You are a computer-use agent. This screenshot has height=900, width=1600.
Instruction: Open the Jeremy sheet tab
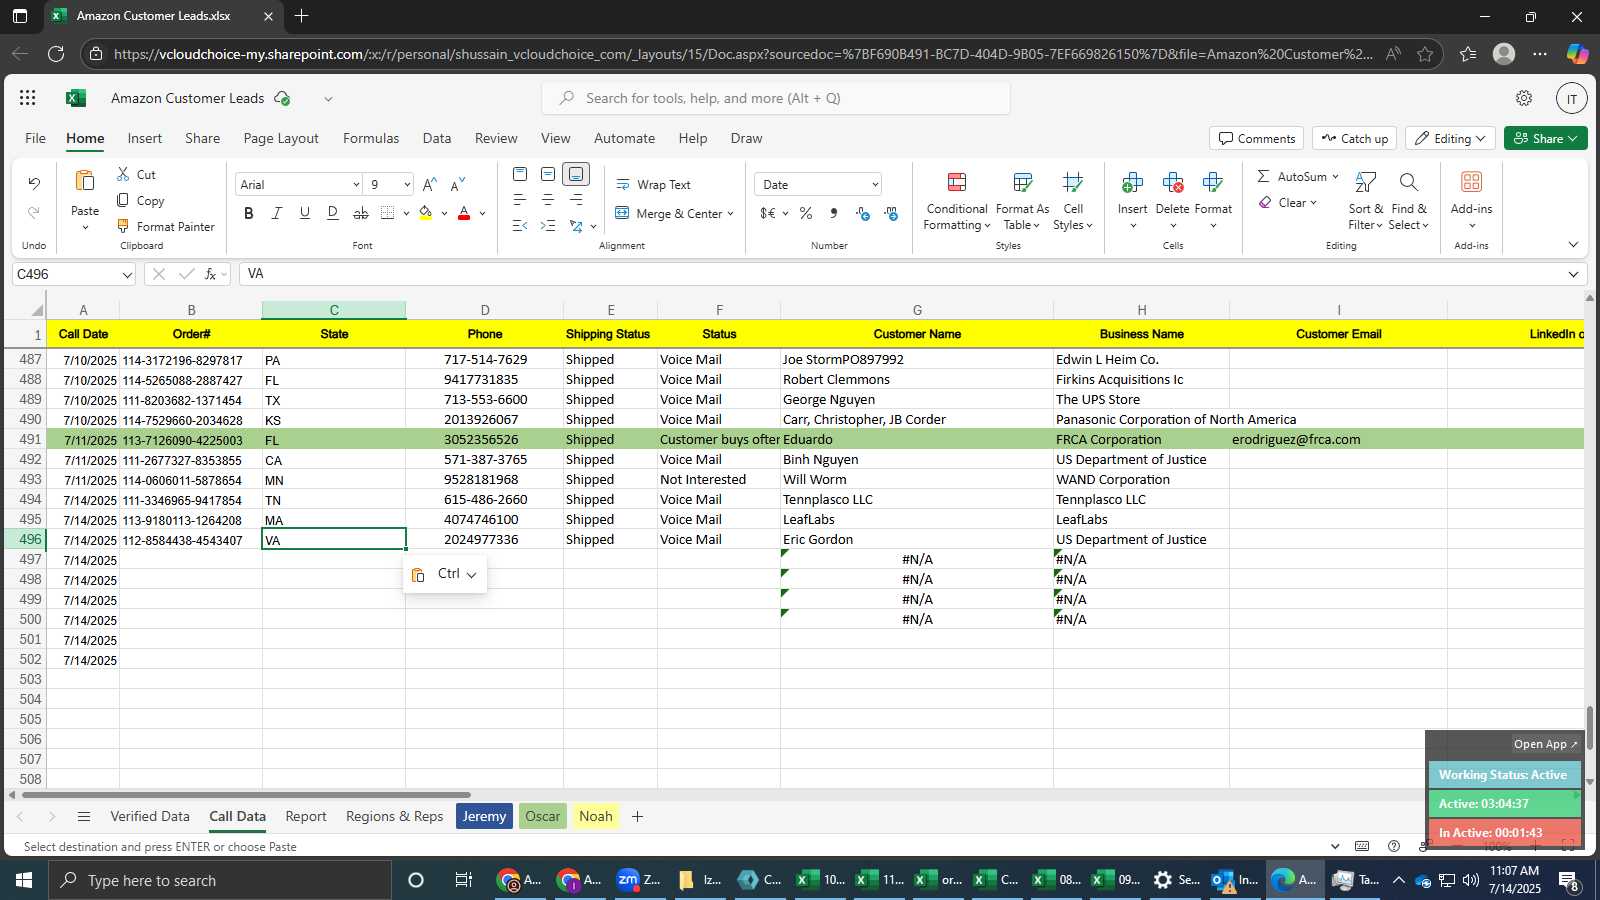[x=484, y=816]
